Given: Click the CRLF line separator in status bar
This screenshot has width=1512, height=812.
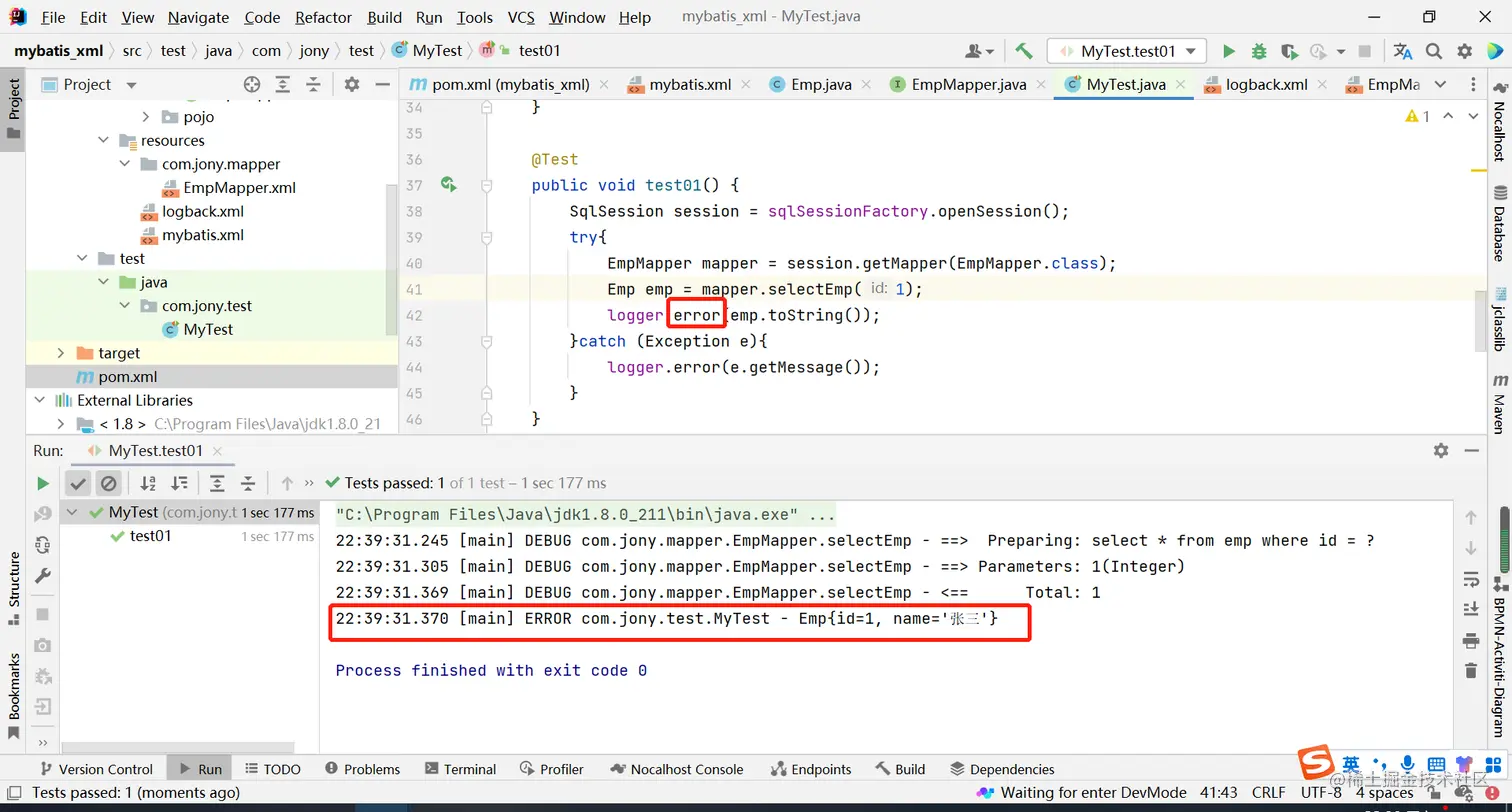Looking at the screenshot, I should pos(1269,792).
